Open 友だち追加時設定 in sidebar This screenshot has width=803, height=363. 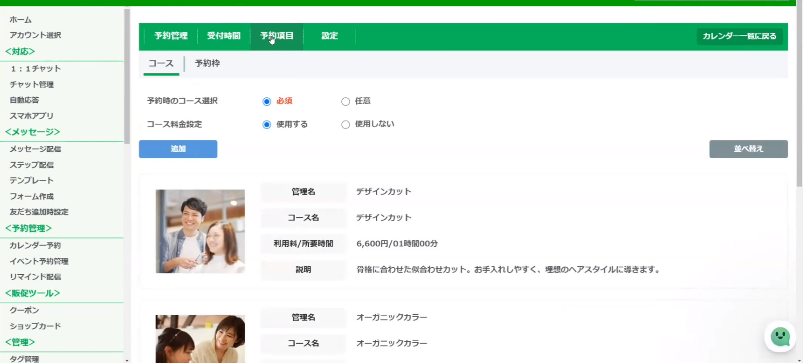click(39, 211)
